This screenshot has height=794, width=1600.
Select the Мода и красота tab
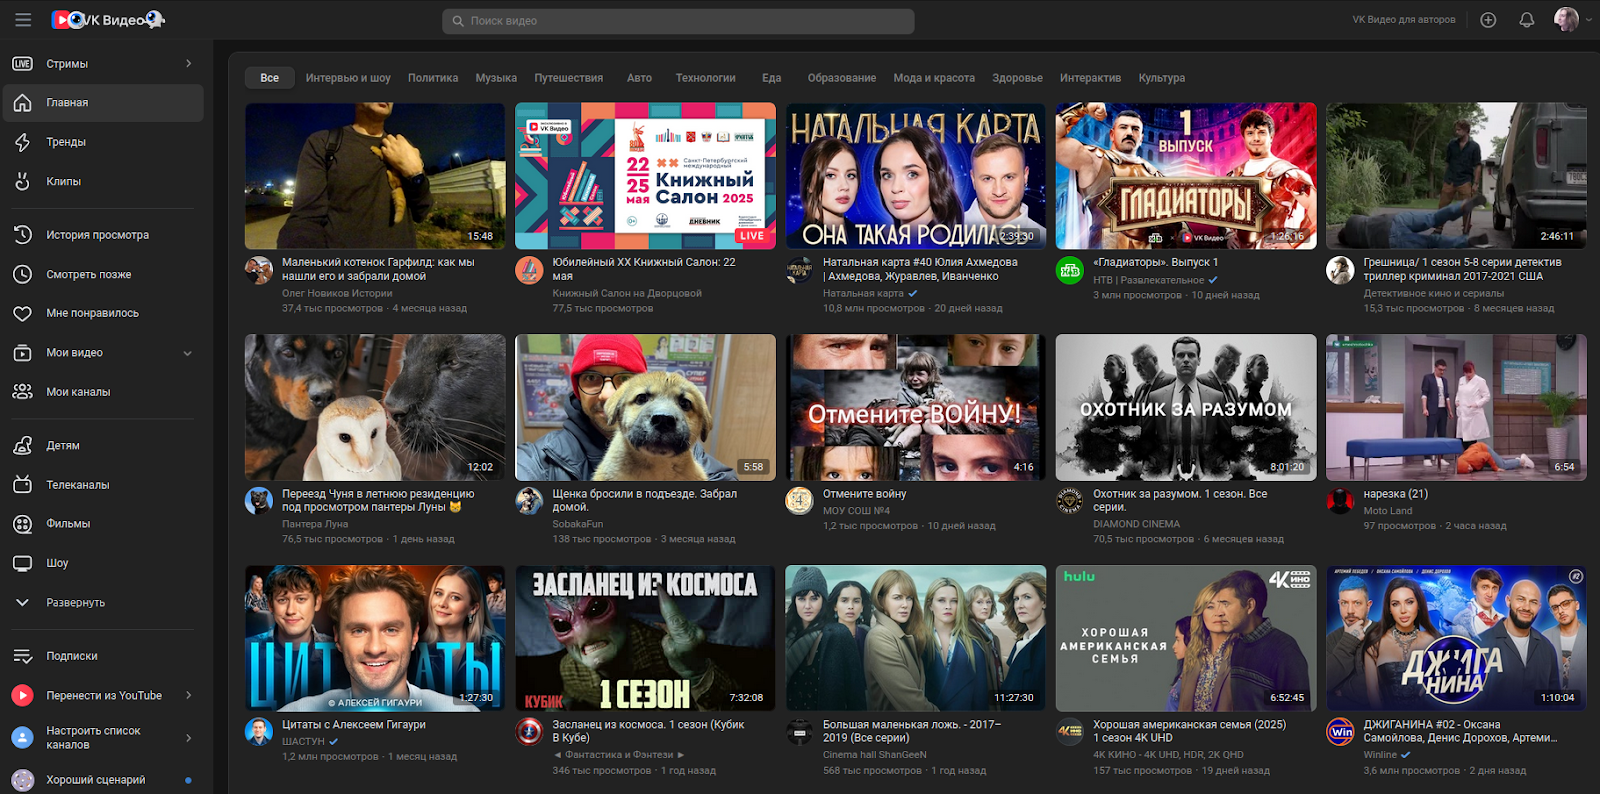coord(934,78)
